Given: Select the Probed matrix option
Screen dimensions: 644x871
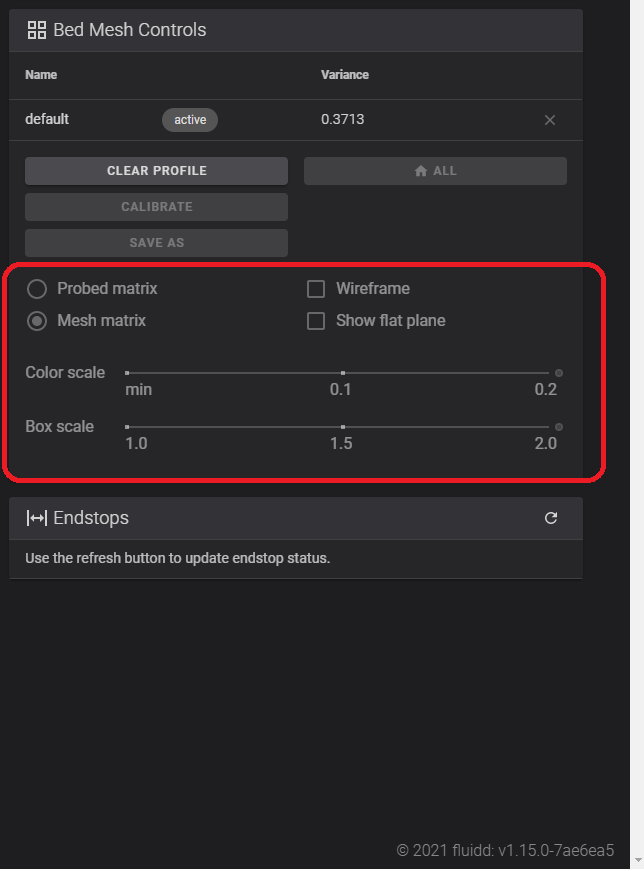Looking at the screenshot, I should [x=36, y=288].
